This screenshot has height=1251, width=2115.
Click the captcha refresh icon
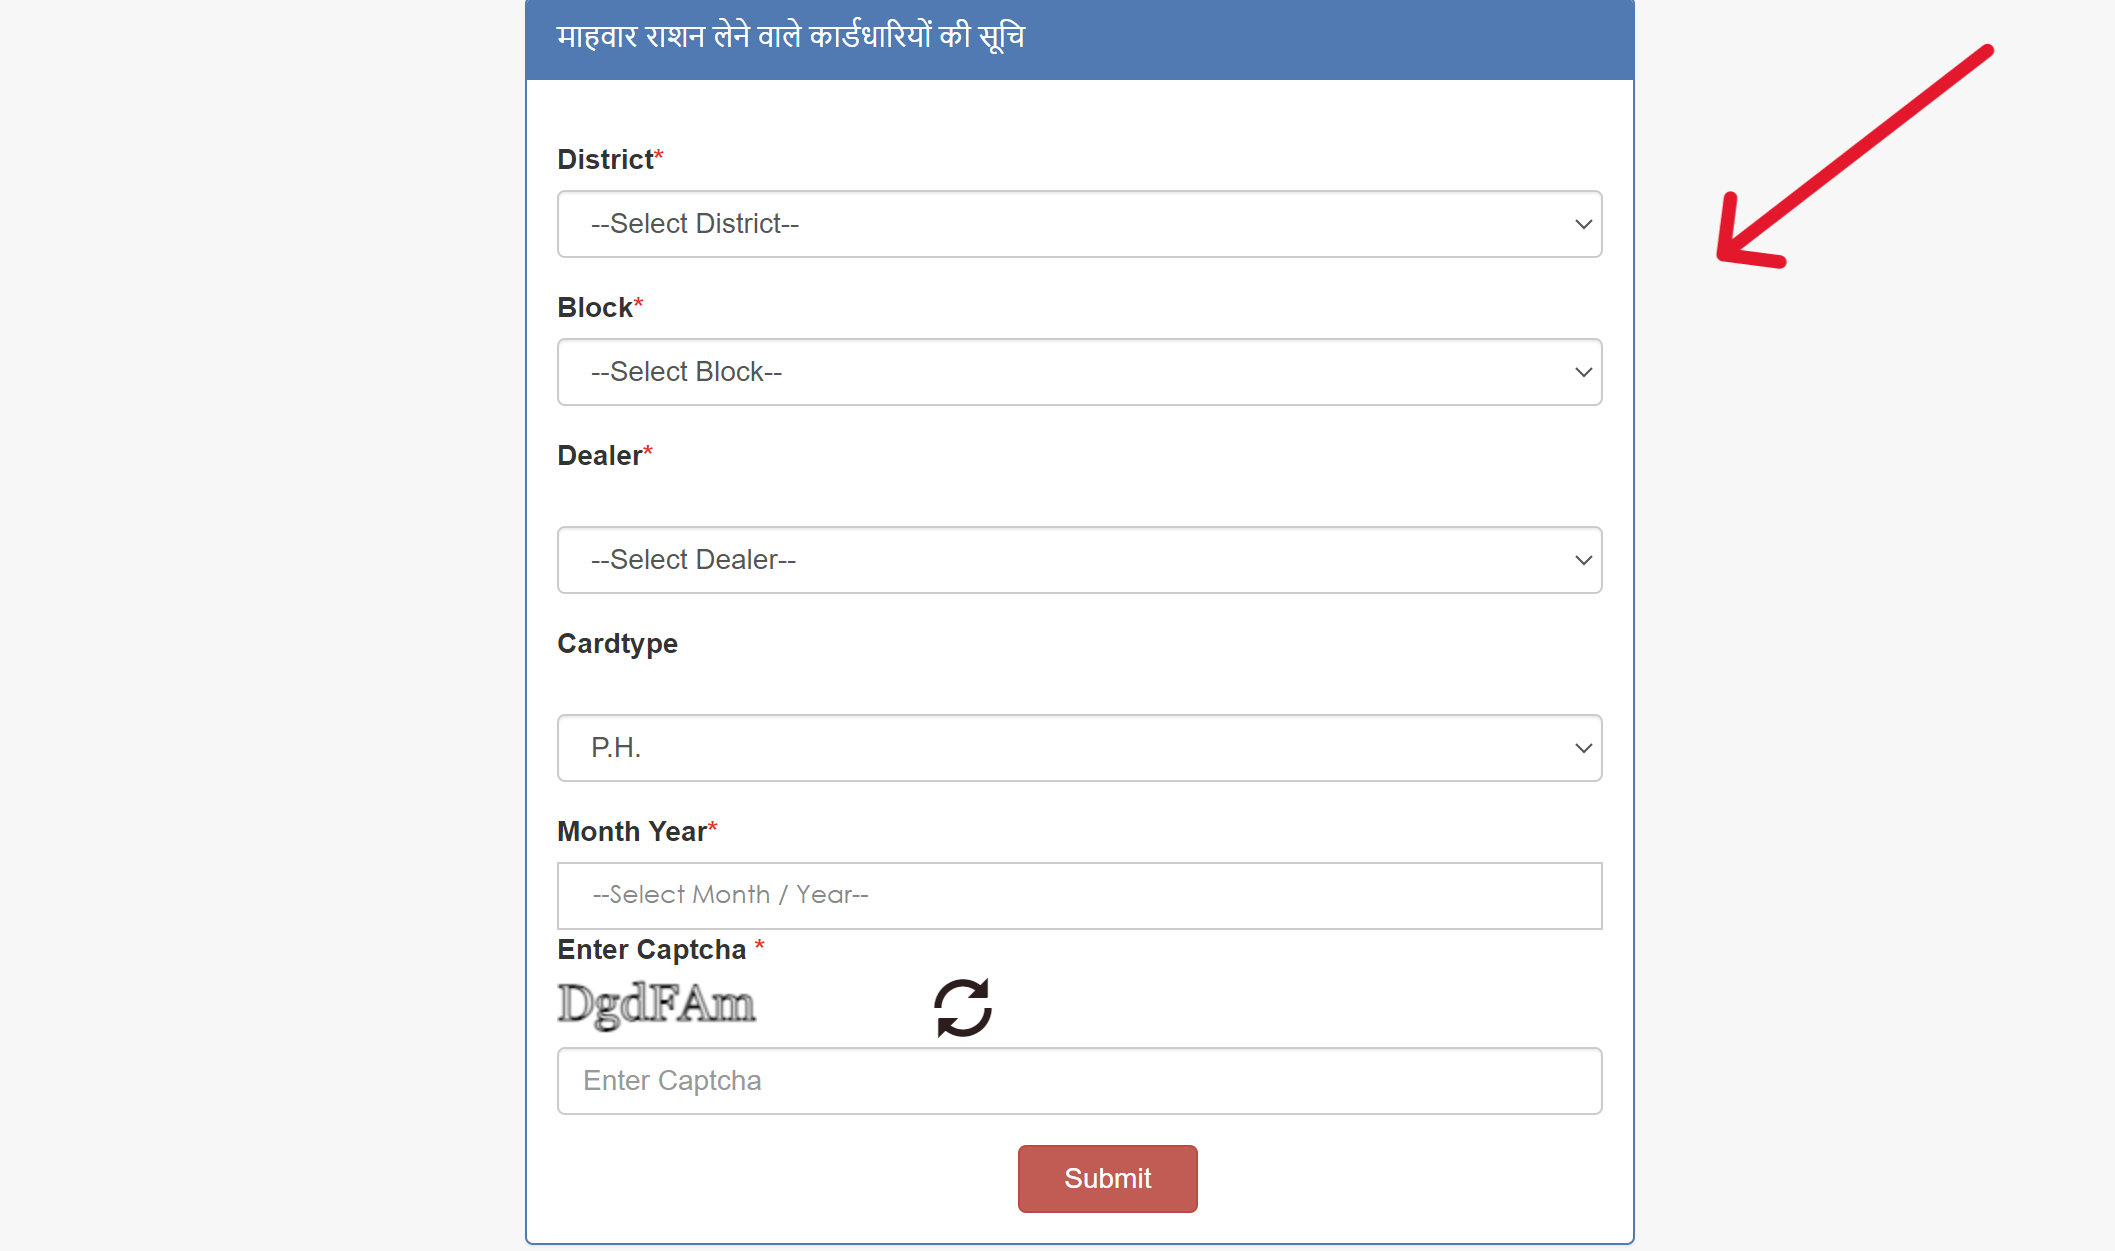(x=962, y=1007)
